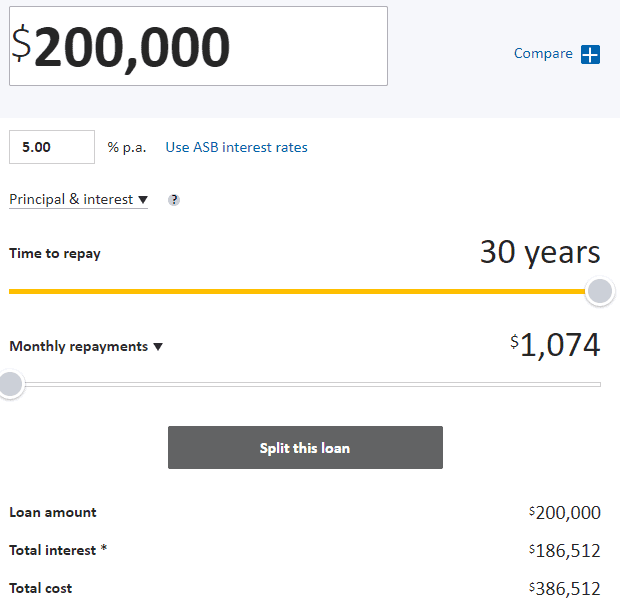Click the yellow Time to repay track
Screen dimensions: 620x612
click(x=300, y=291)
